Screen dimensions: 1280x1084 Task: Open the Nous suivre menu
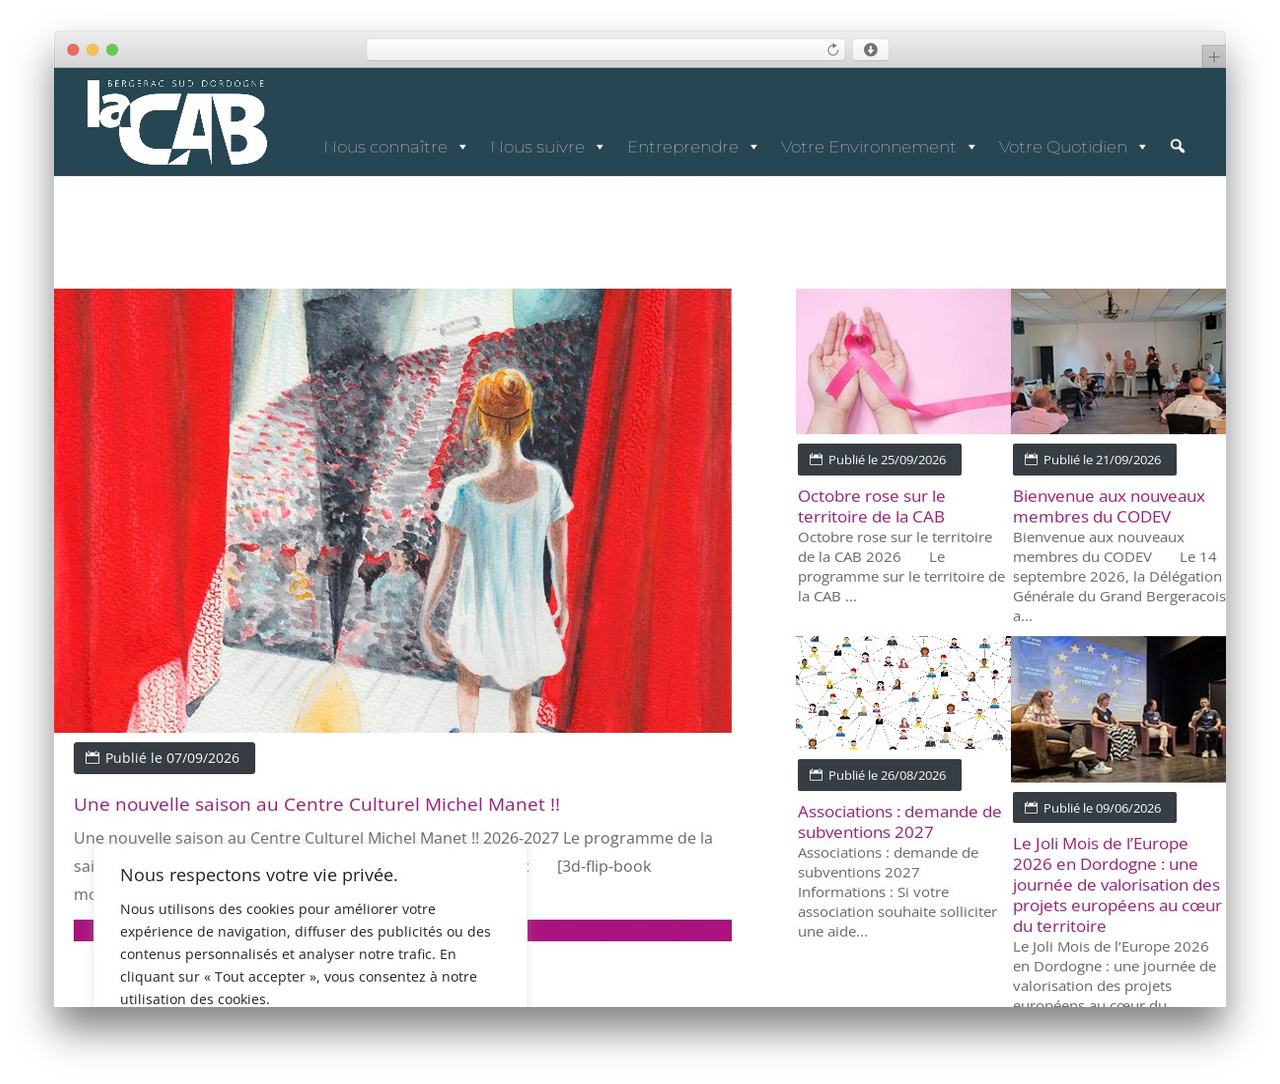point(537,147)
